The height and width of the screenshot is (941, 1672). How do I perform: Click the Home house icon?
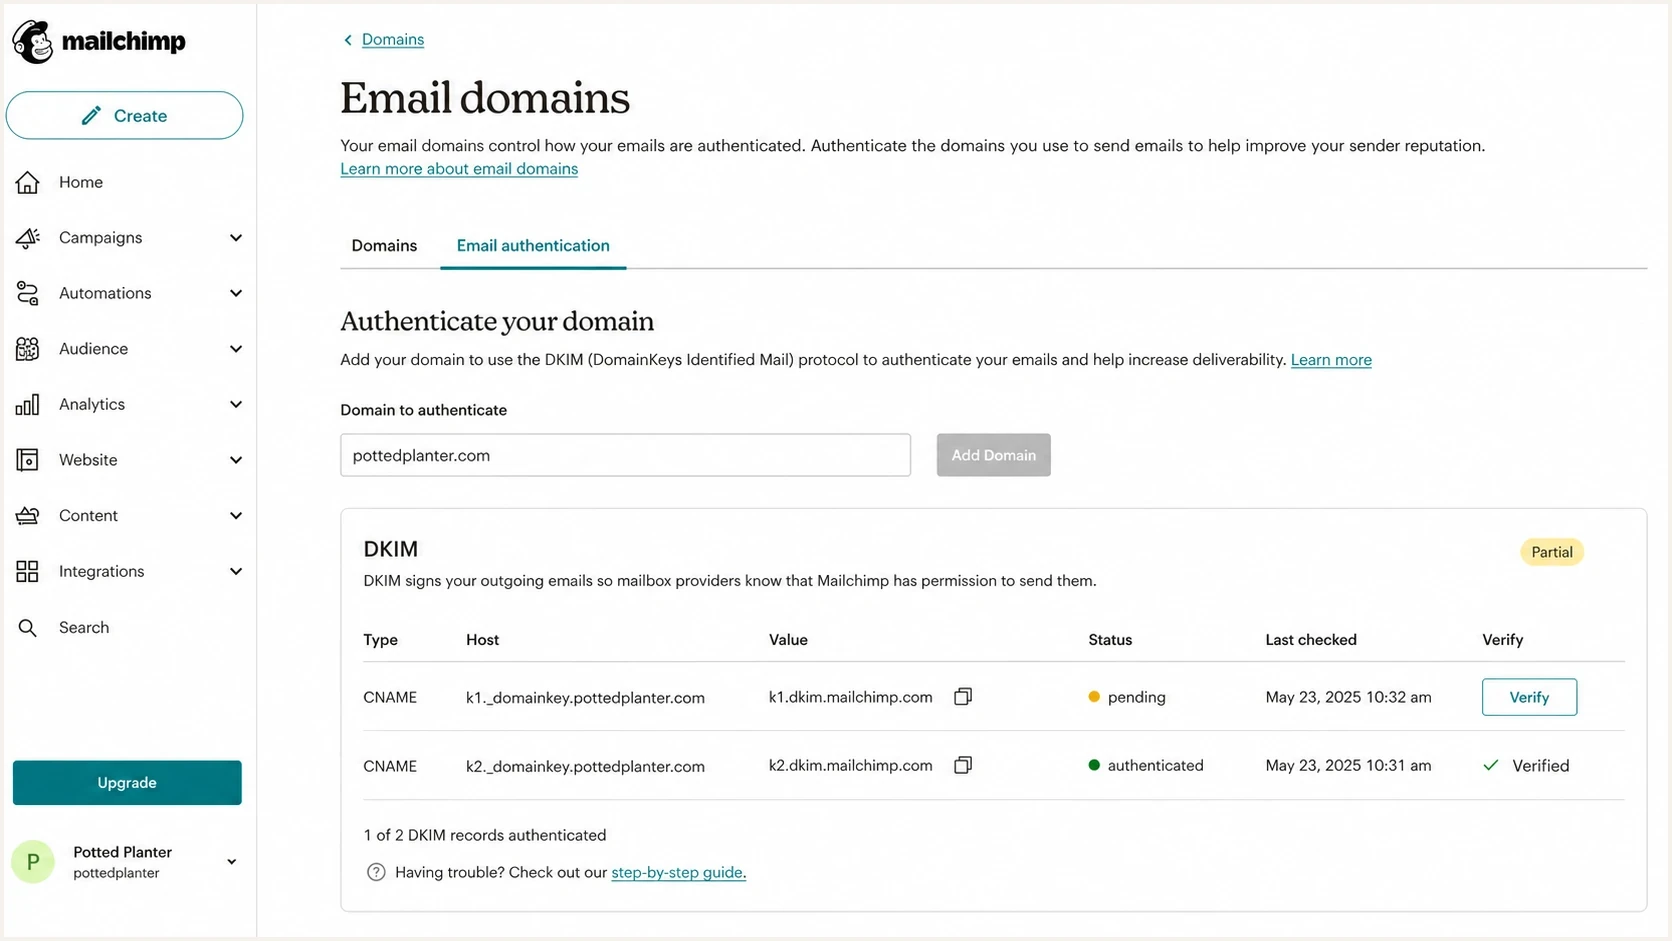click(x=28, y=182)
